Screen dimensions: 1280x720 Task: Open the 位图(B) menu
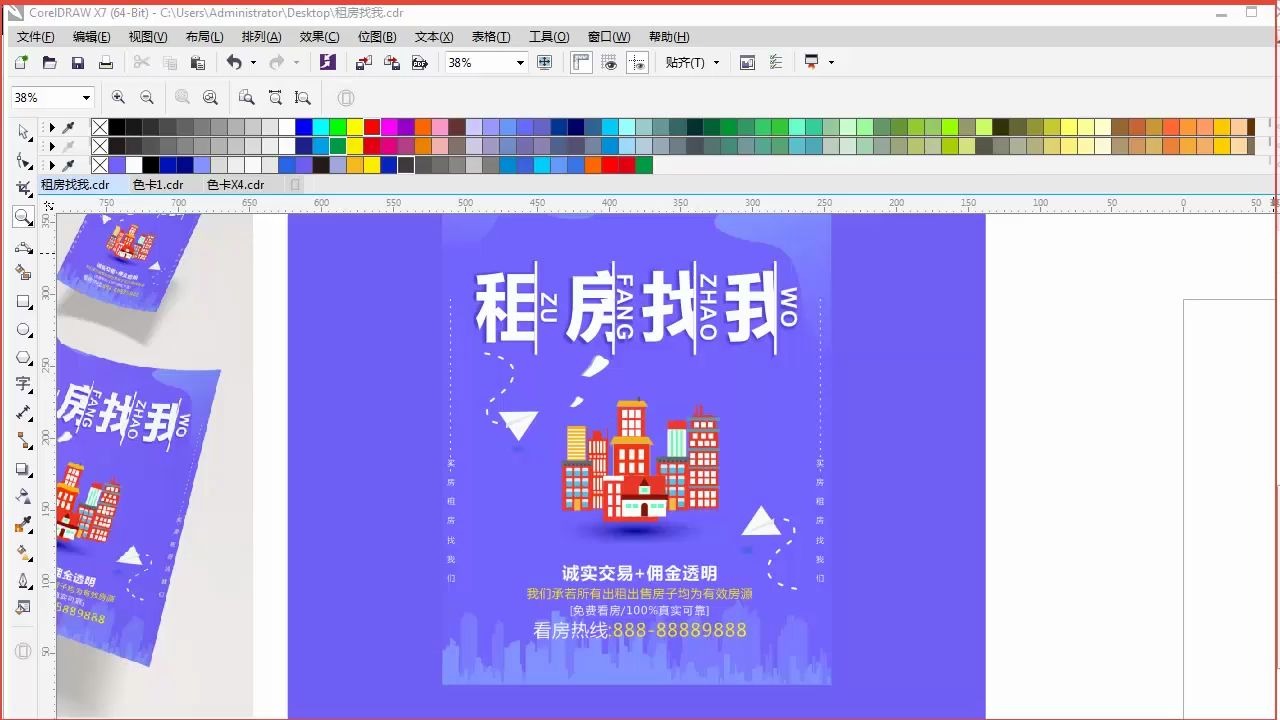pos(377,37)
